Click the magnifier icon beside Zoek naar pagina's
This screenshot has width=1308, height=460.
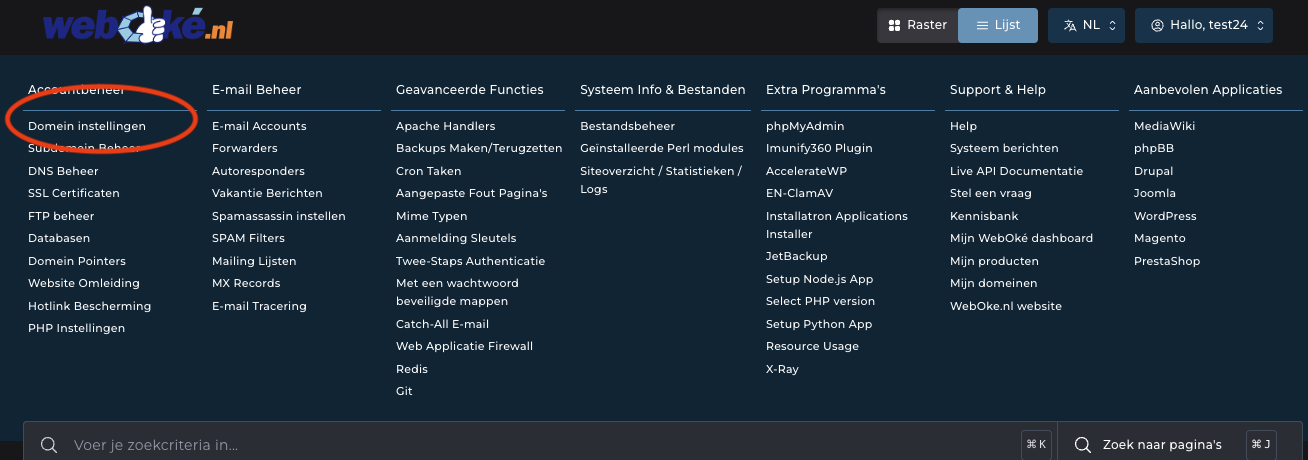(1081, 445)
